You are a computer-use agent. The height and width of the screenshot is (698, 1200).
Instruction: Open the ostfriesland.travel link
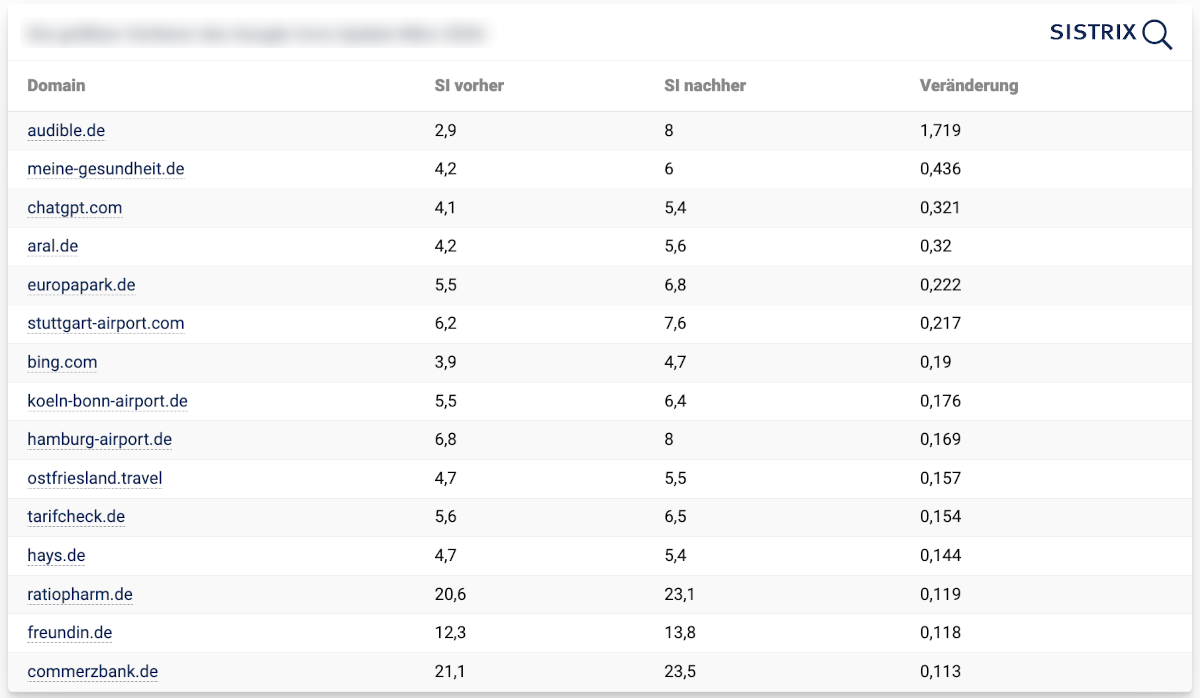pyautogui.click(x=95, y=478)
